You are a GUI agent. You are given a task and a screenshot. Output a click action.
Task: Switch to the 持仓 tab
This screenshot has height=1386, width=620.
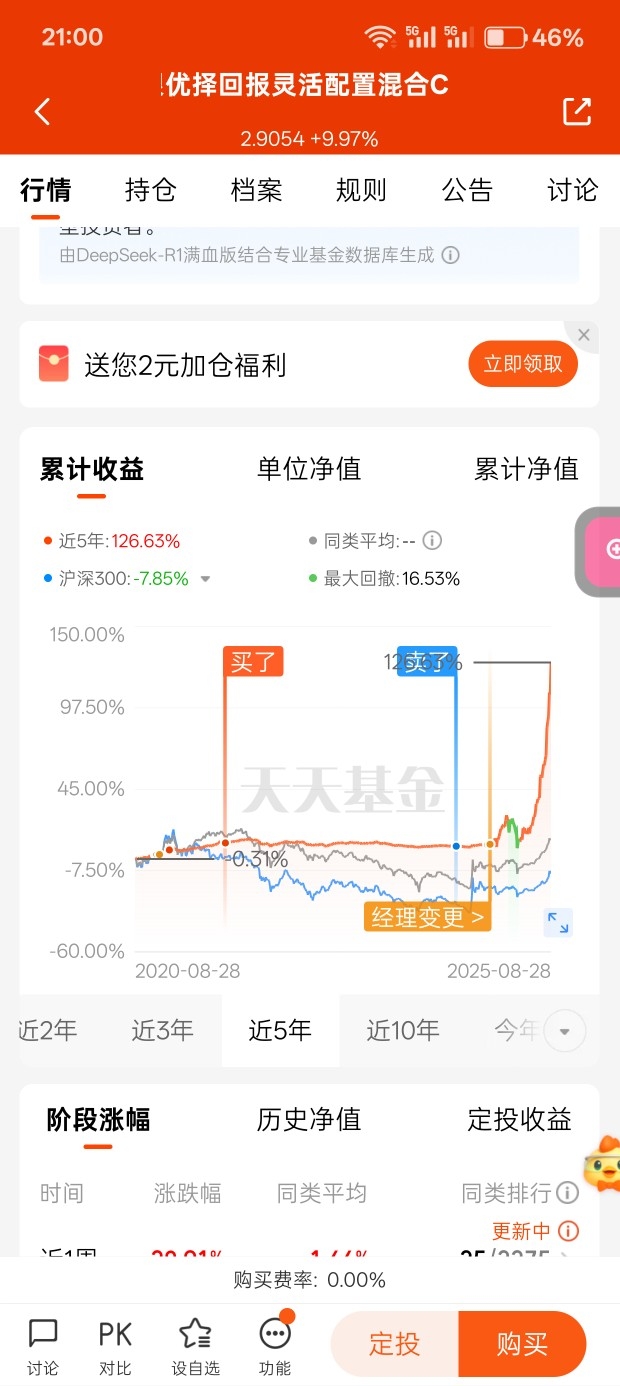click(151, 190)
